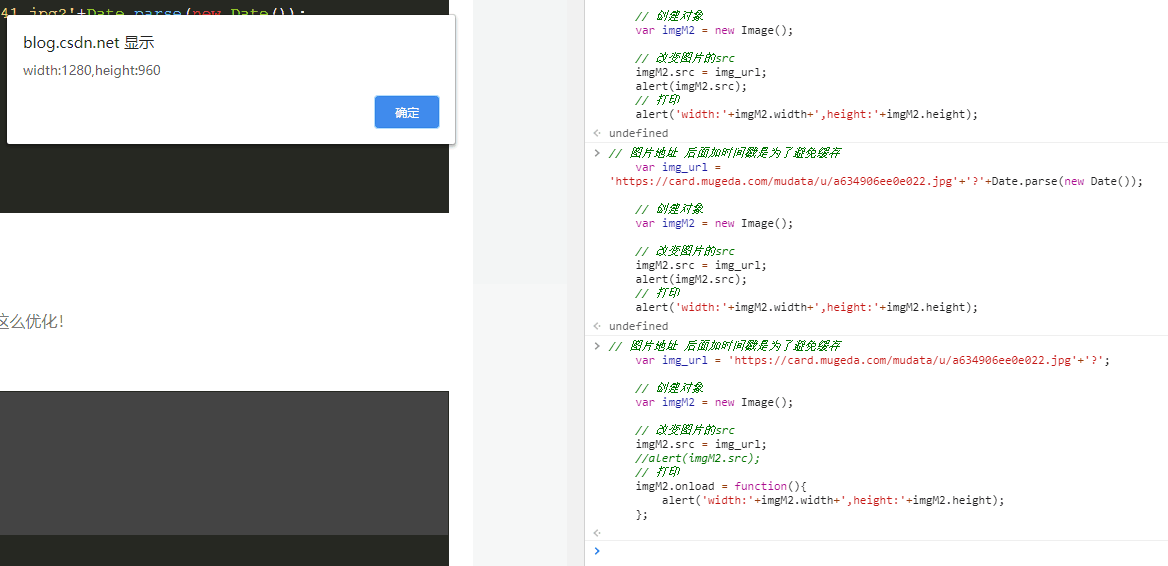Click the alert line inside the onload function
The width and height of the screenshot is (1168, 566).
click(833, 500)
